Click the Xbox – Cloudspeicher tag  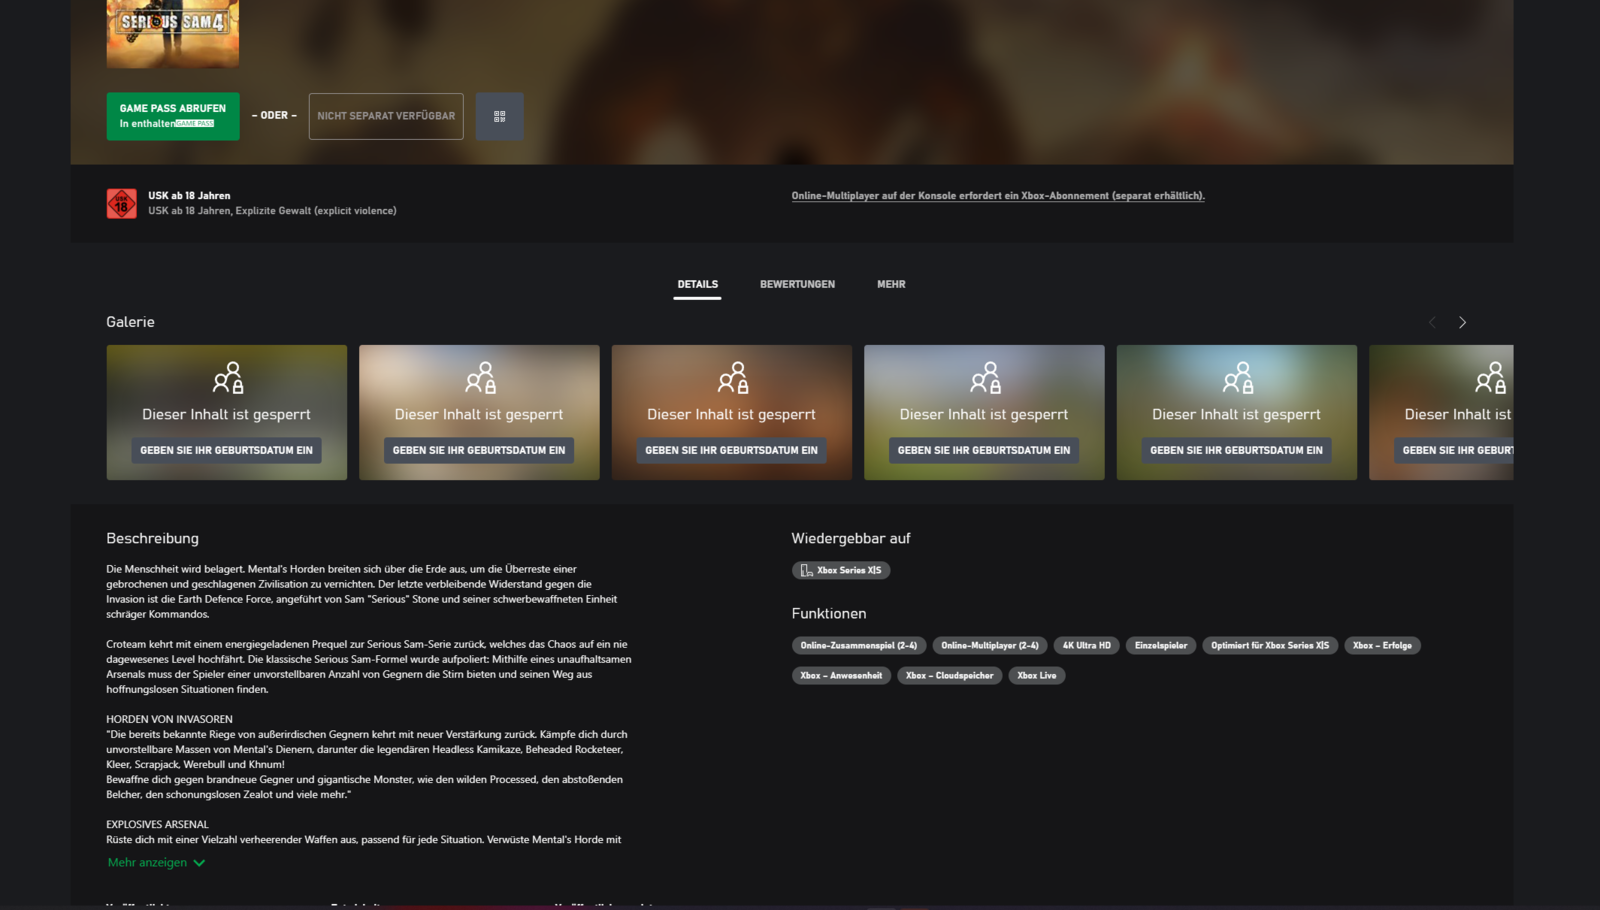click(950, 676)
